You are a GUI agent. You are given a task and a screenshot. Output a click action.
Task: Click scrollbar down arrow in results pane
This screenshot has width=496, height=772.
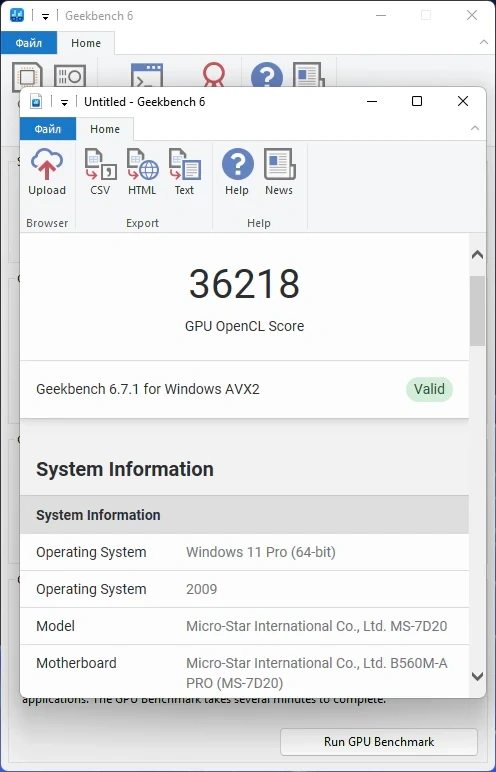click(x=477, y=676)
